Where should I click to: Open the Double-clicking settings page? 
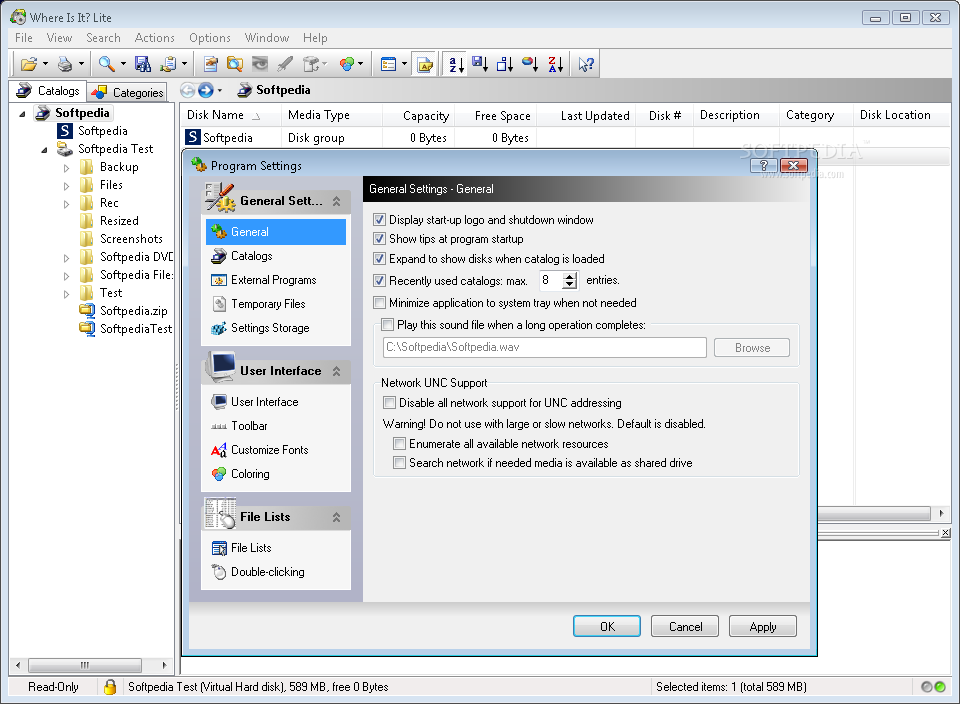268,572
